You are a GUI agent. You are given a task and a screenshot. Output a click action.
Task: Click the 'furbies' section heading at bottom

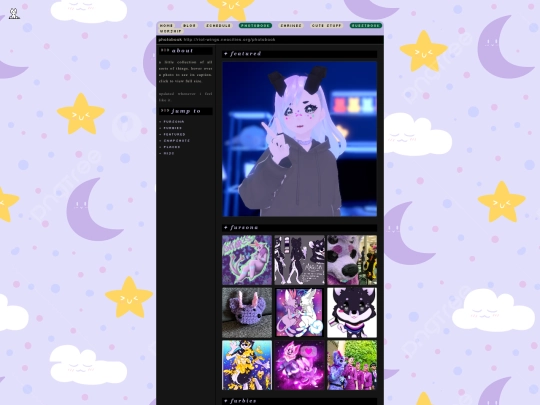(300, 401)
